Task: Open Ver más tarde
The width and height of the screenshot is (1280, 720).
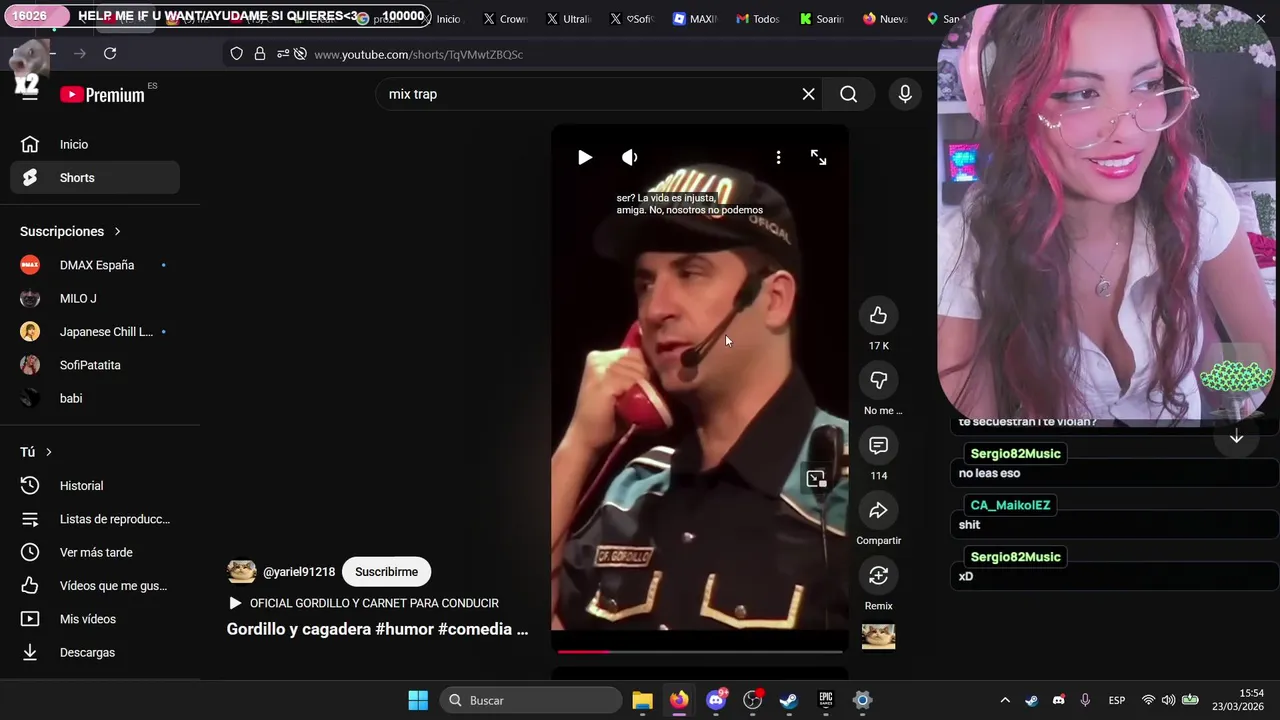Action: 95,552
